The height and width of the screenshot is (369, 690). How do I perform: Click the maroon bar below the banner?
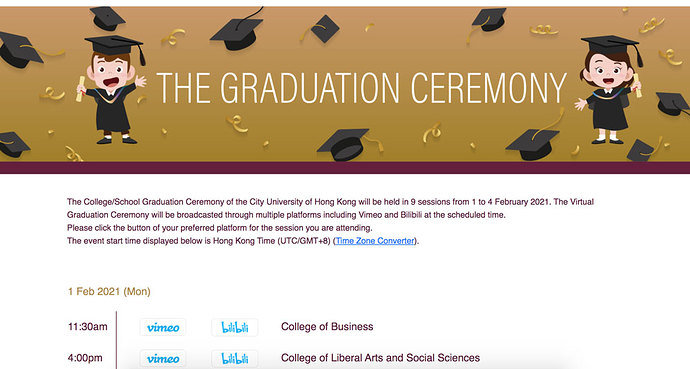(345, 168)
